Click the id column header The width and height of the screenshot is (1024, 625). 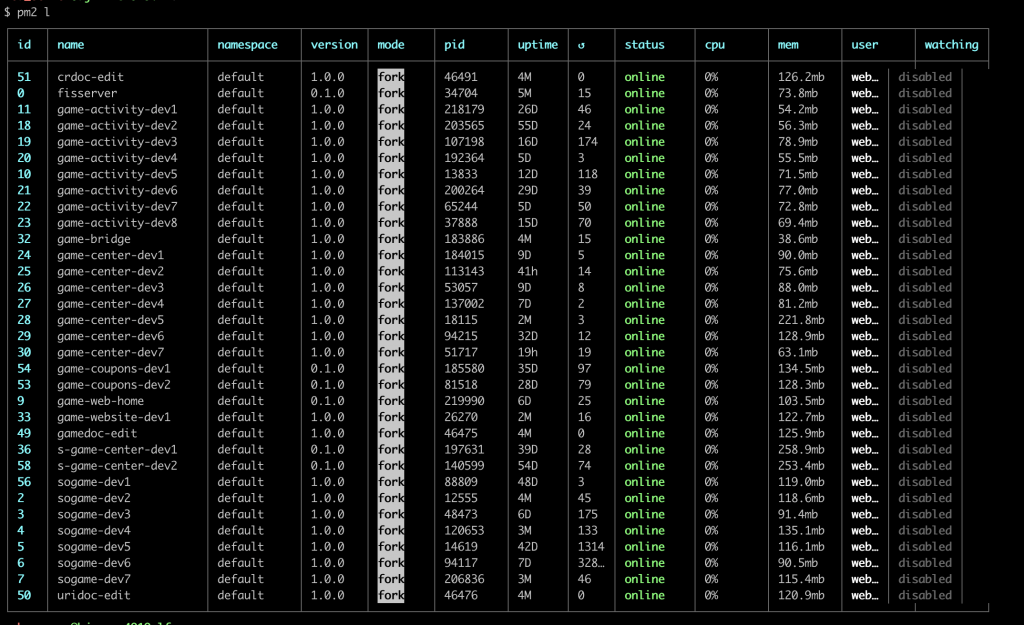(22, 44)
